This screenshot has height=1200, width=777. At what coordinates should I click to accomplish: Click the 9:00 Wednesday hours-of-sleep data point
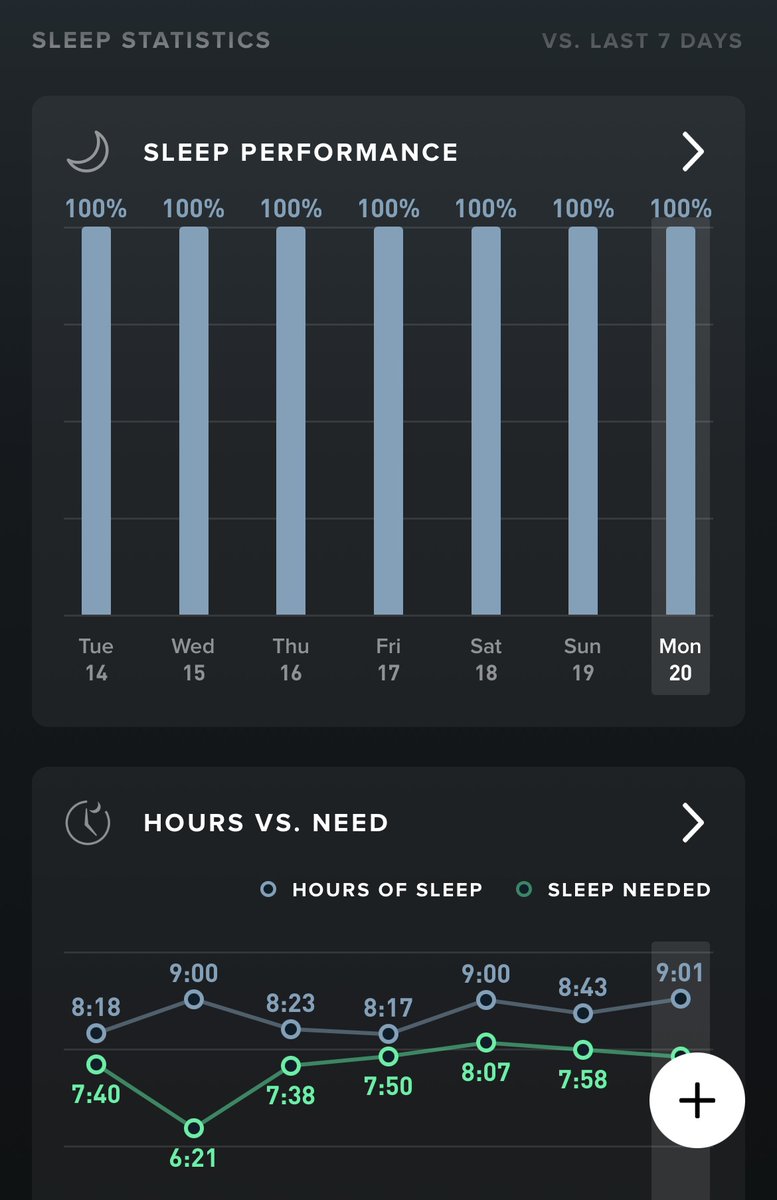(x=194, y=999)
